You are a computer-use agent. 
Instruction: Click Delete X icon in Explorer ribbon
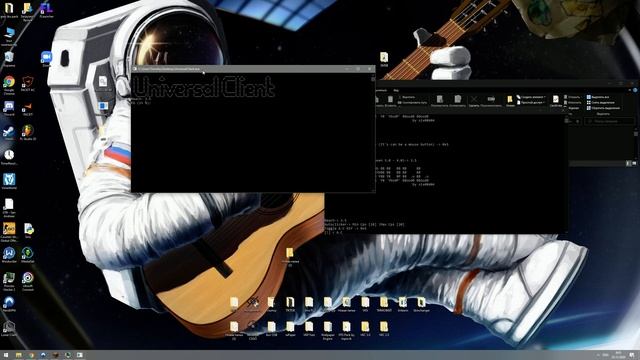coord(474,99)
